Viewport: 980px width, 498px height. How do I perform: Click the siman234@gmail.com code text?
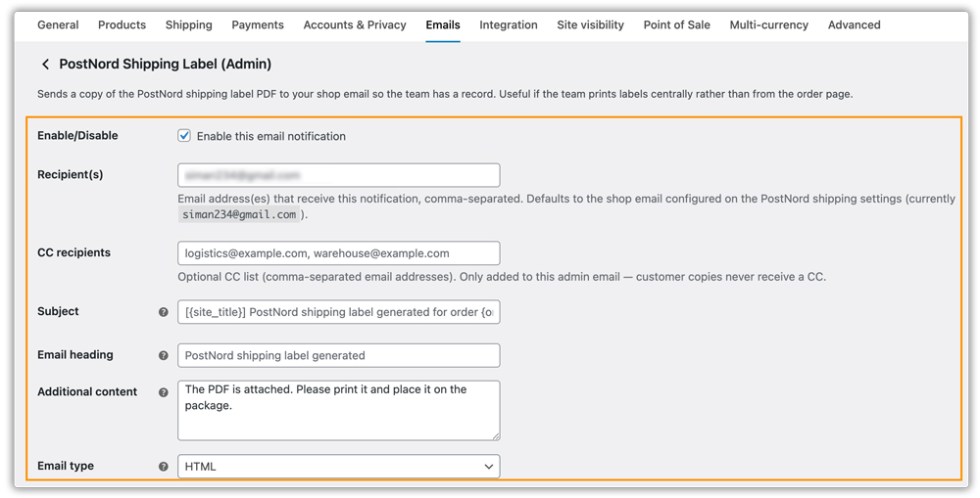click(239, 214)
